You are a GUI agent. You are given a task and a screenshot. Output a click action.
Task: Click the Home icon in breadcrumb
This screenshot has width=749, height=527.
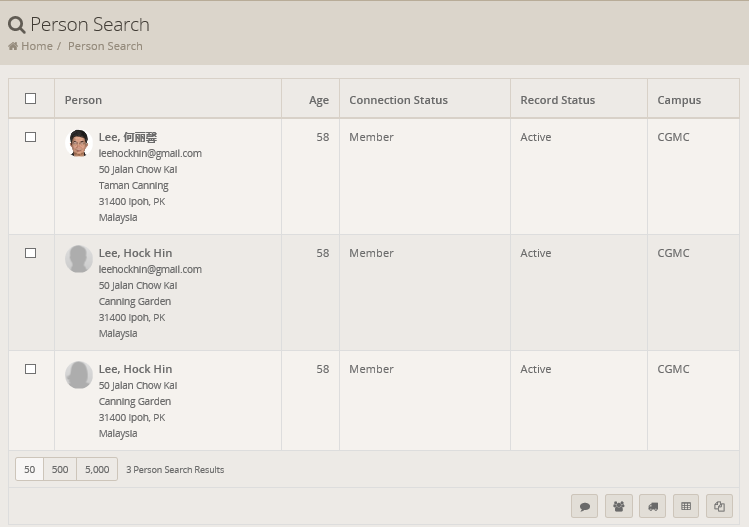[13, 46]
